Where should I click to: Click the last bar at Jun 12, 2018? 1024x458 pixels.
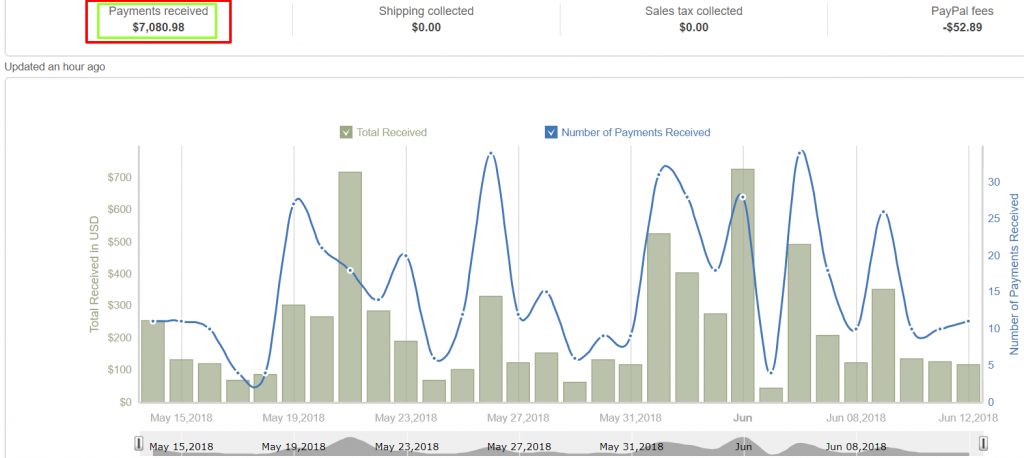[967, 382]
